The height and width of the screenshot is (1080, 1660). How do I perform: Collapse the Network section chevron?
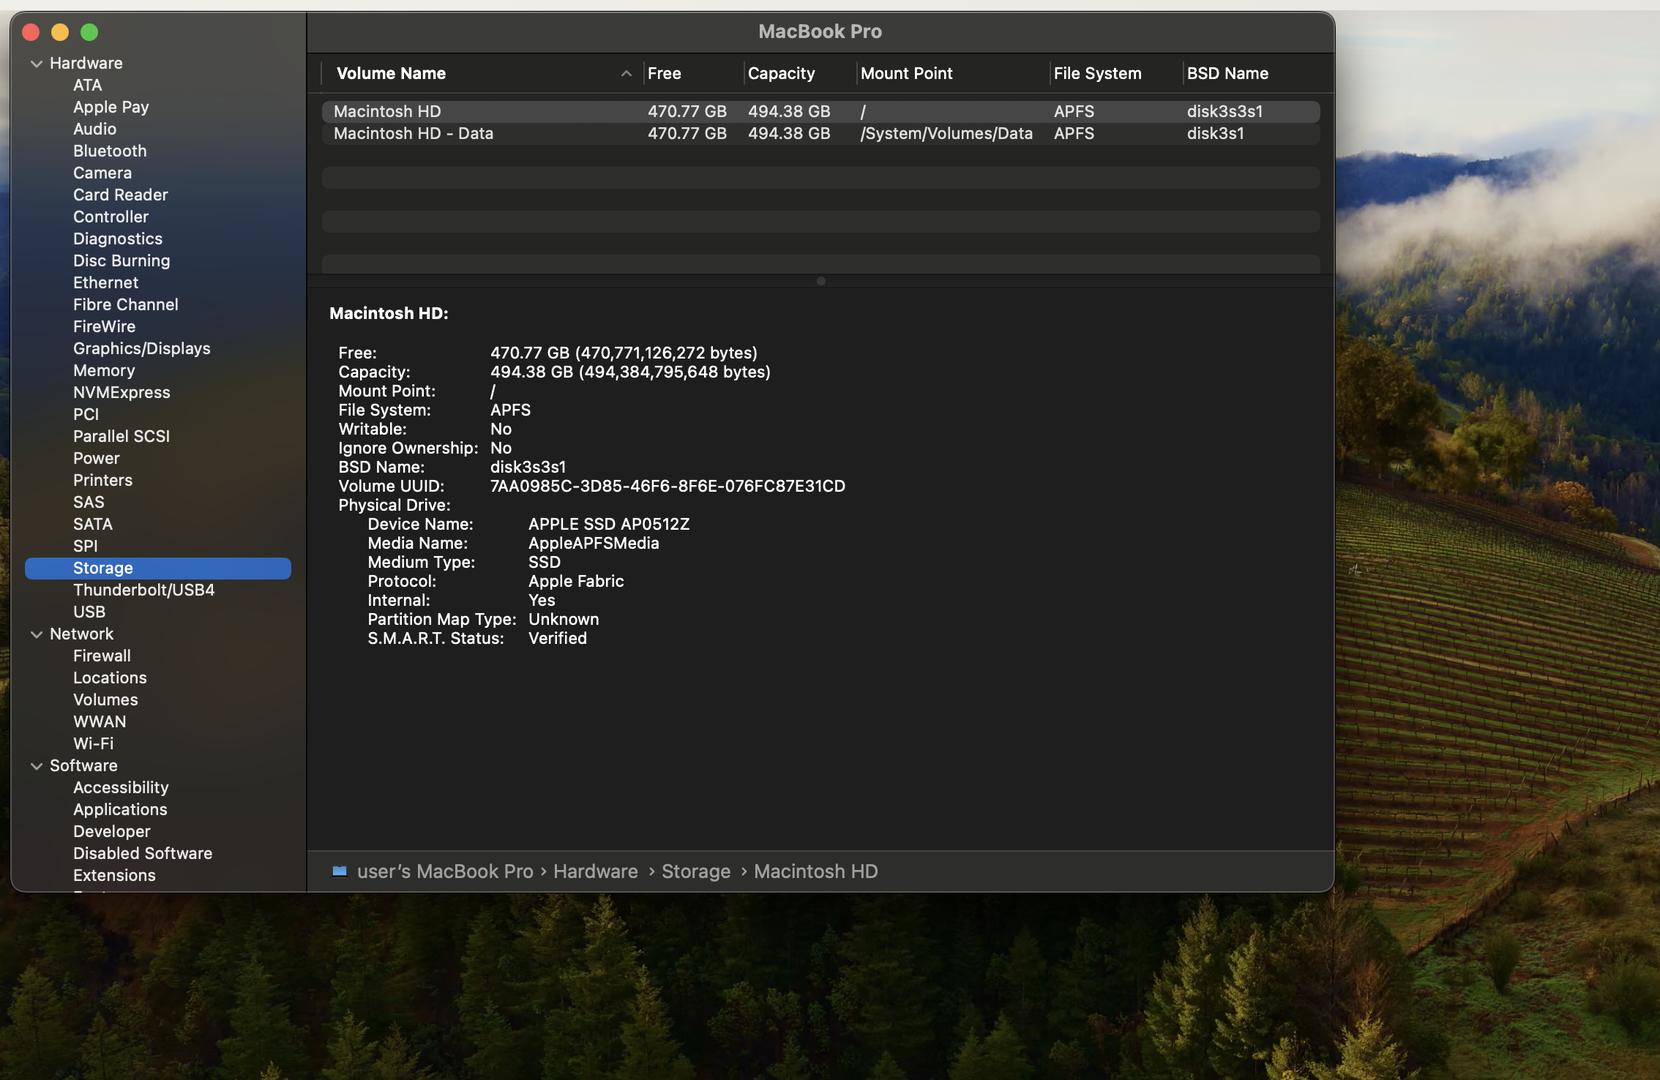pyautogui.click(x=37, y=634)
